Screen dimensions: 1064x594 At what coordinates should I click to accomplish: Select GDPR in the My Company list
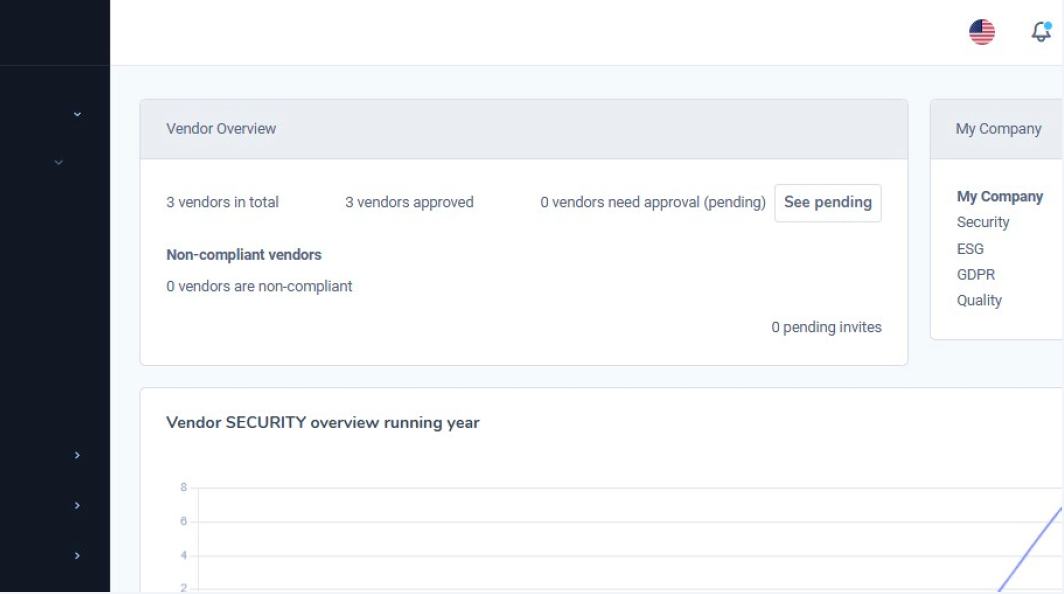(975, 275)
